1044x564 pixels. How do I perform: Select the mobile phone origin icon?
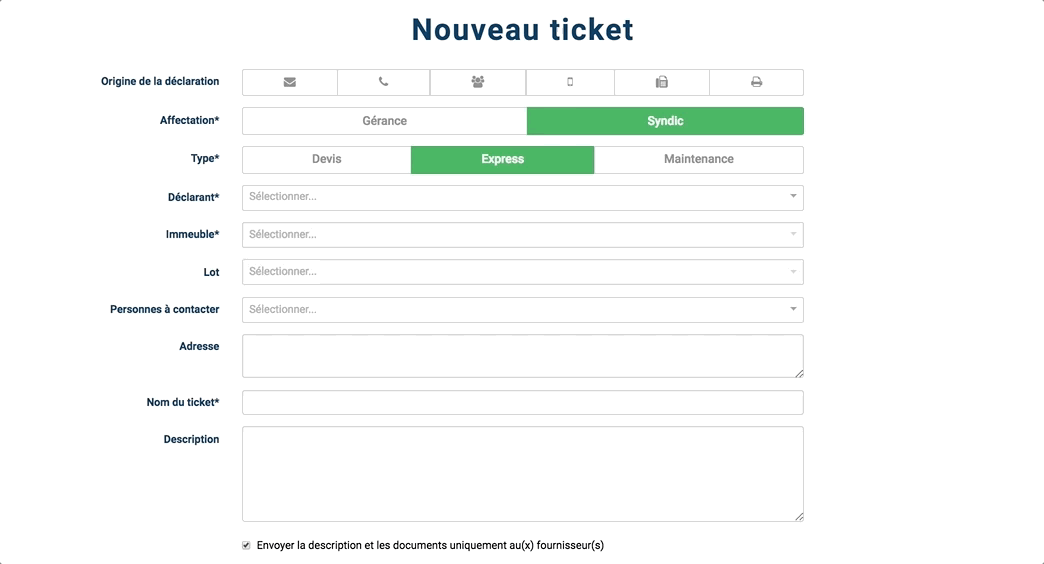pyautogui.click(x=570, y=82)
